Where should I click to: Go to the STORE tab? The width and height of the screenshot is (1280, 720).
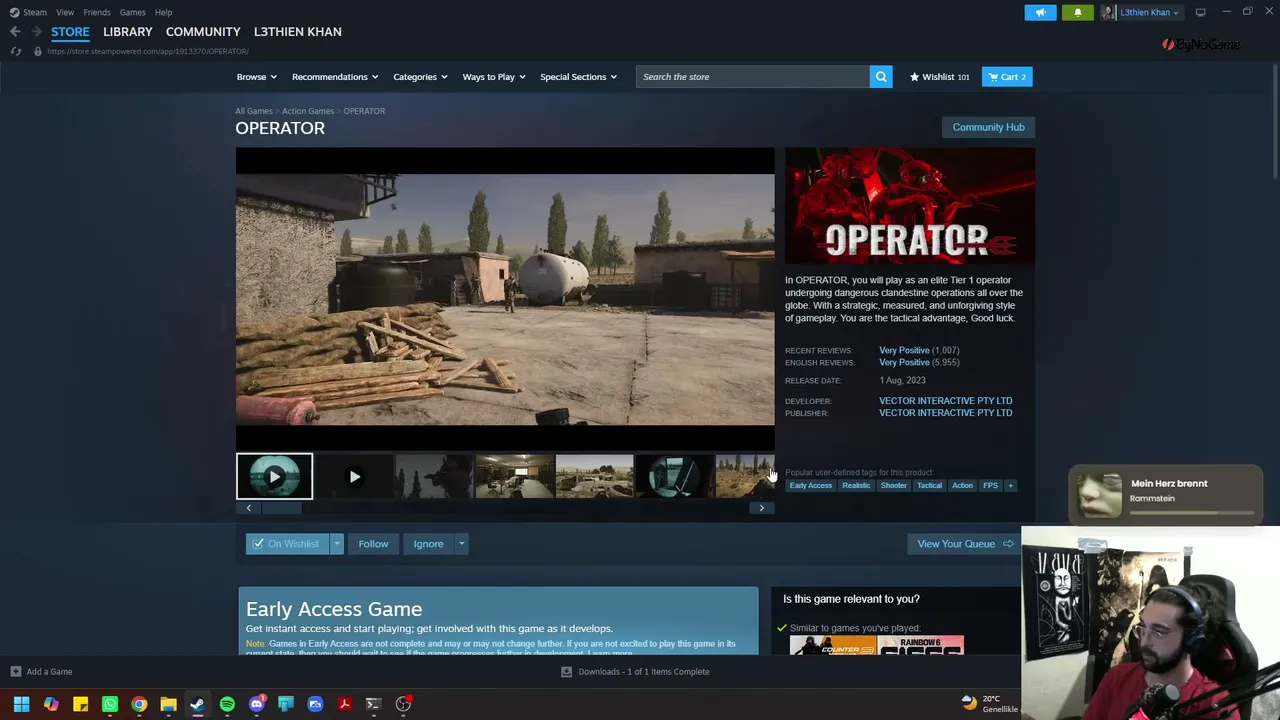[x=70, y=32]
